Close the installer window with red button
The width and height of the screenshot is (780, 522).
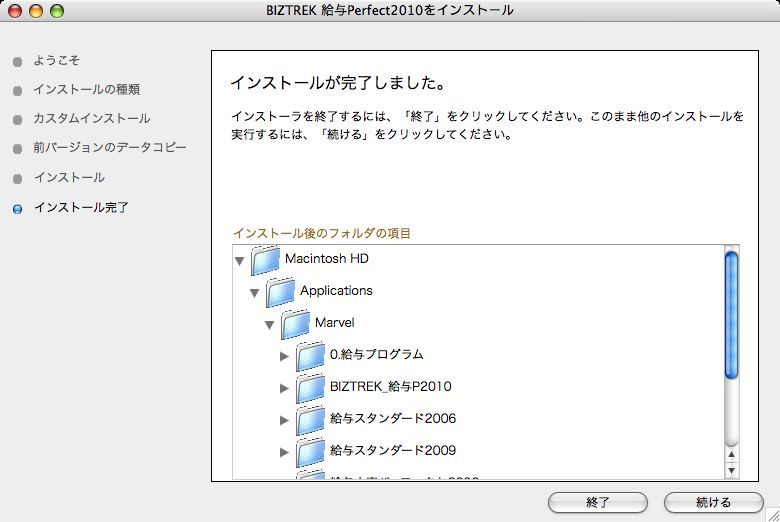(x=15, y=10)
